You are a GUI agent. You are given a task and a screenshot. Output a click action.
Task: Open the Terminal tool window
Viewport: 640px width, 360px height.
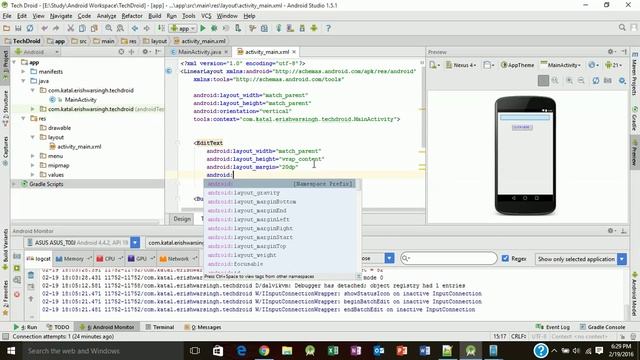click(x=160, y=327)
